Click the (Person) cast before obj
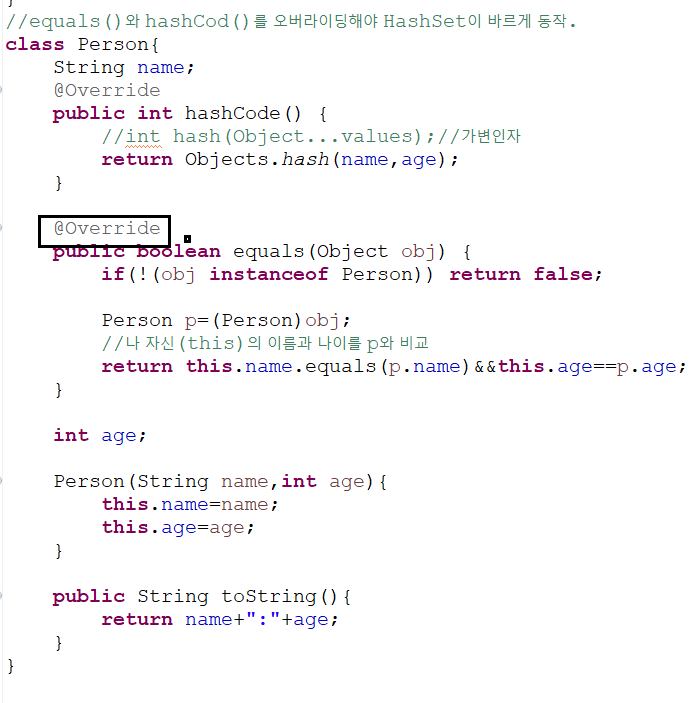This screenshot has height=703, width=696. tap(257, 321)
